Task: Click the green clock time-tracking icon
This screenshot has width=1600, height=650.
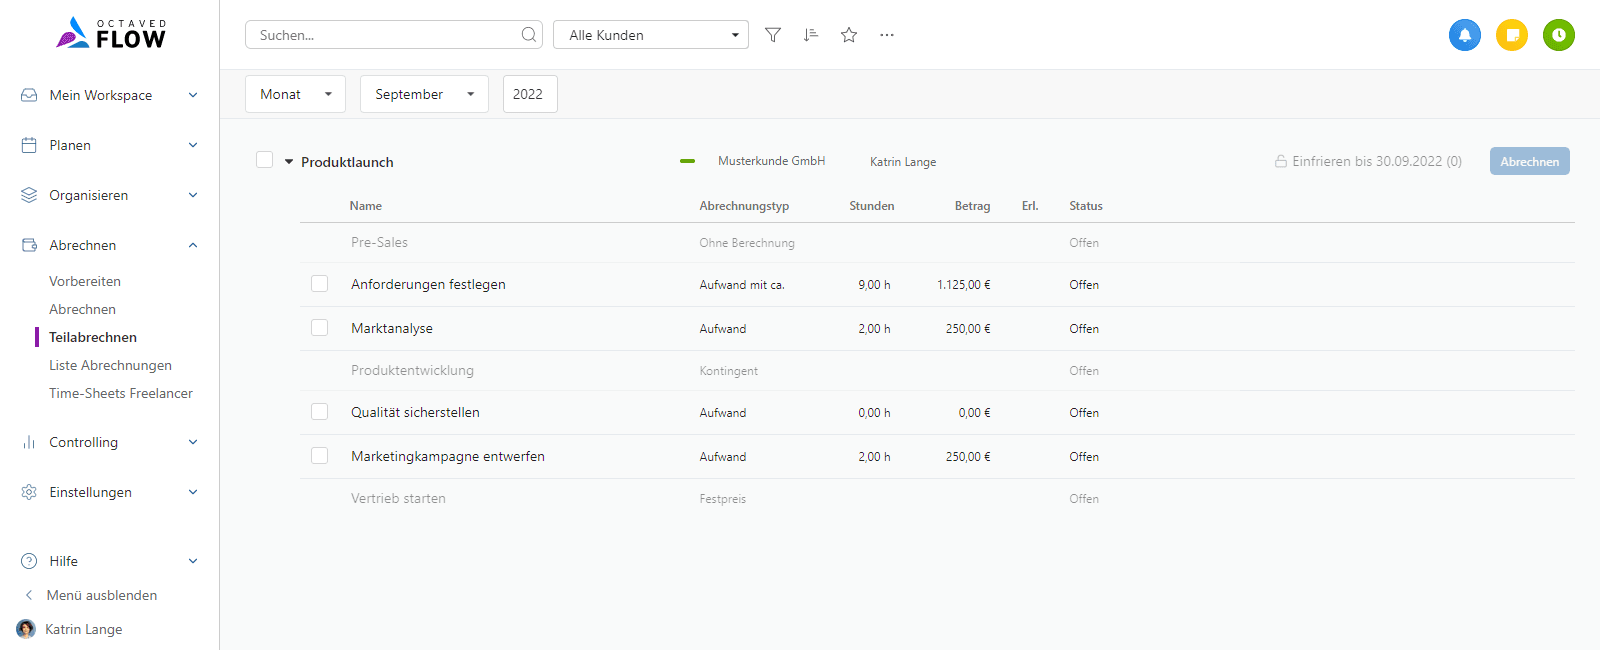Action: click(x=1559, y=35)
